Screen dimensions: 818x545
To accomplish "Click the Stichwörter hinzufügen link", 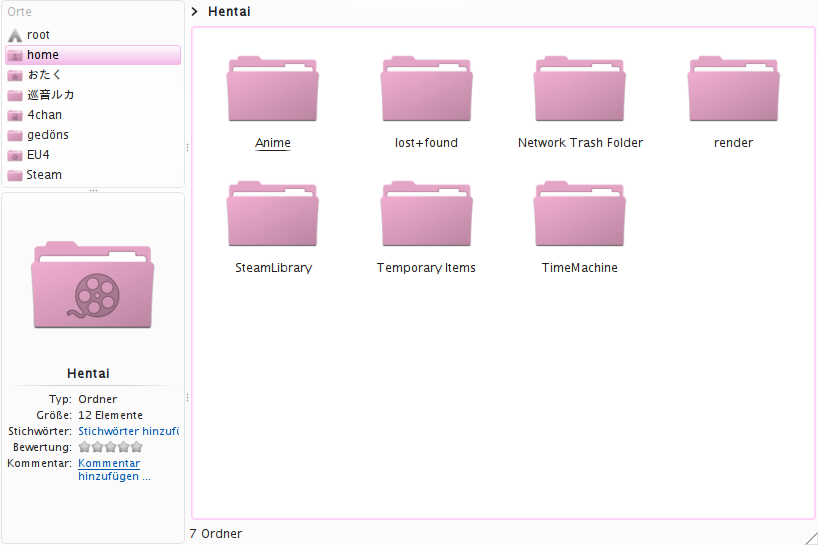I will pyautogui.click(x=128, y=431).
